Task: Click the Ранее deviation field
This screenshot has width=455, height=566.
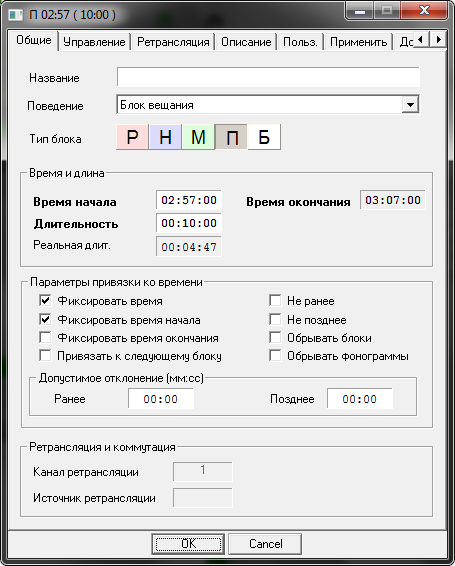Action: pyautogui.click(x=161, y=399)
